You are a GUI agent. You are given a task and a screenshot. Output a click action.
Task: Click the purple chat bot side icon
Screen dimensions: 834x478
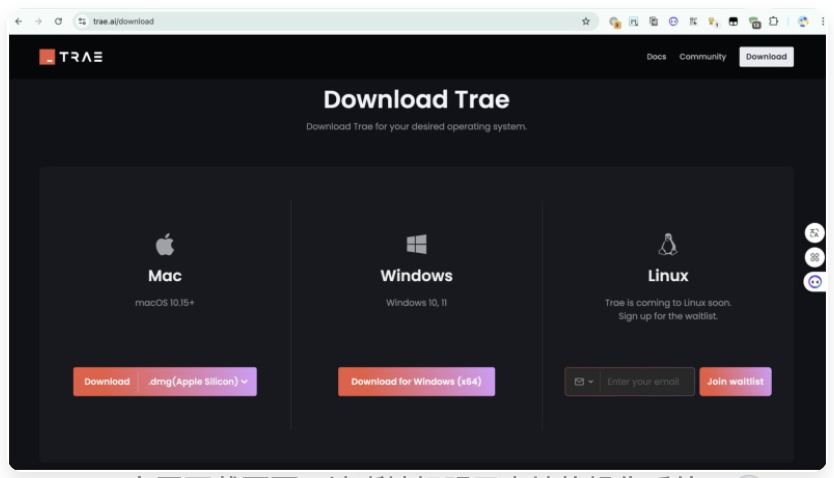(815, 282)
